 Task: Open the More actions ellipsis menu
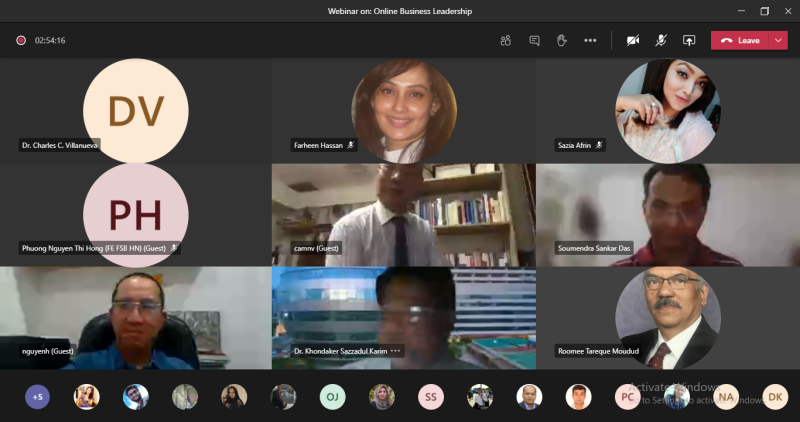click(x=590, y=40)
